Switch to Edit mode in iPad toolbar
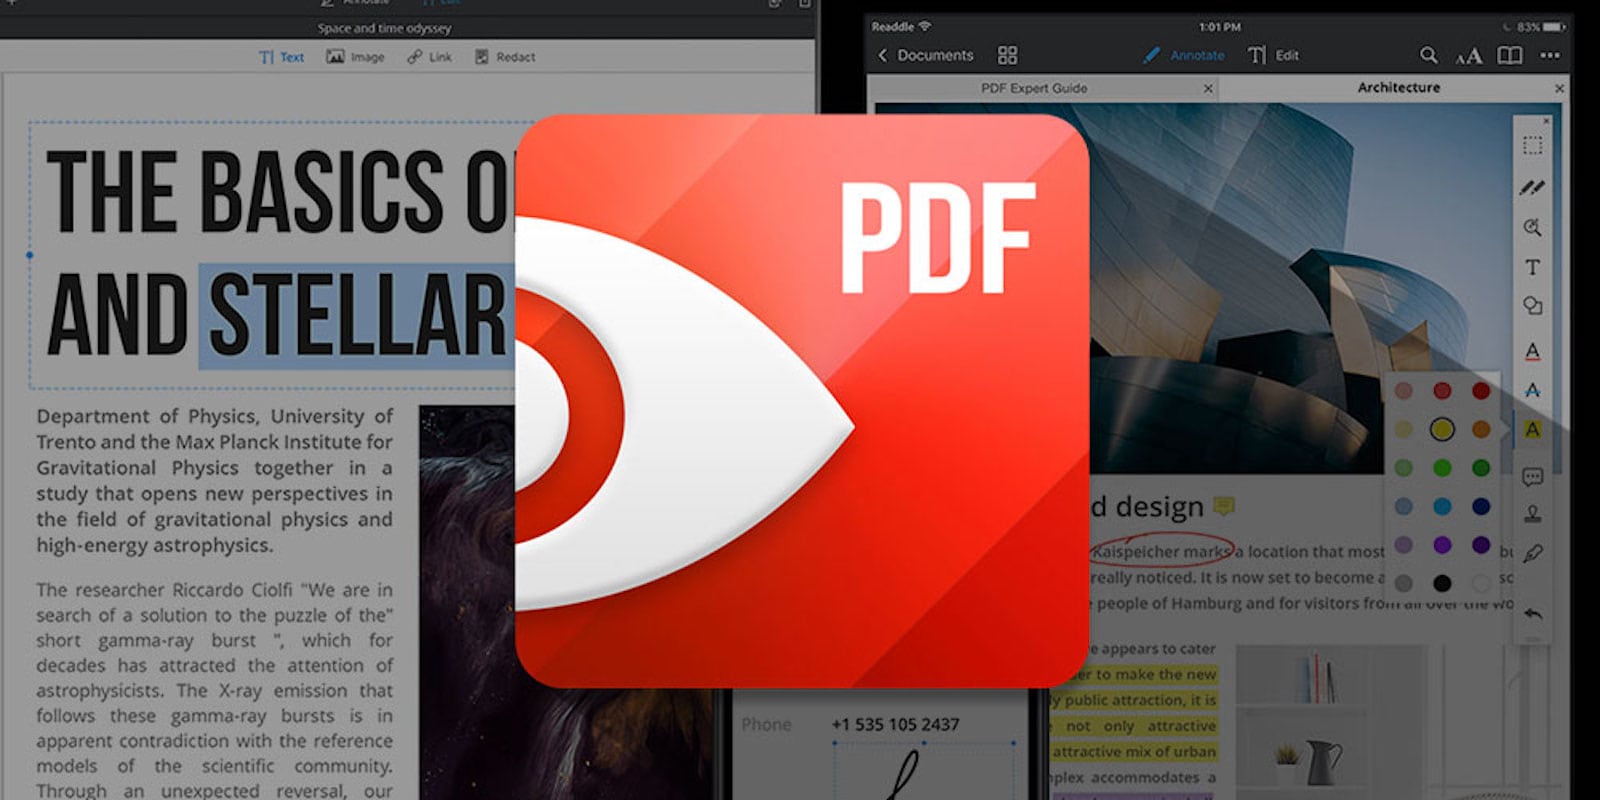 [1274, 55]
